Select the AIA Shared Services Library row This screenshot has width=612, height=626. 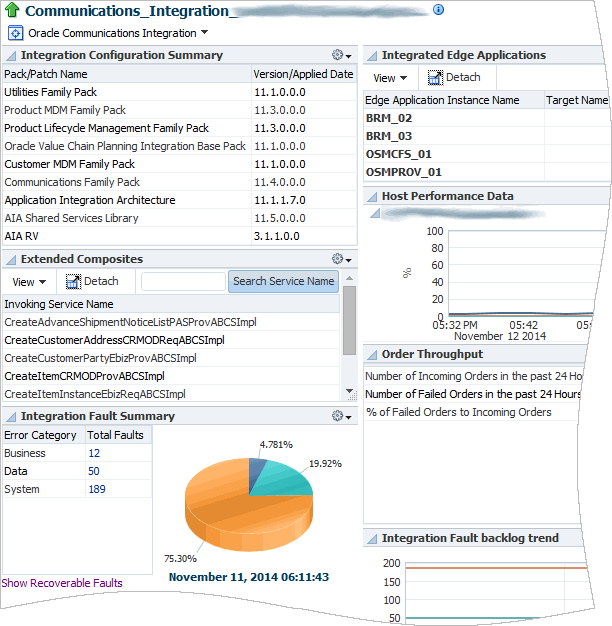[180, 218]
